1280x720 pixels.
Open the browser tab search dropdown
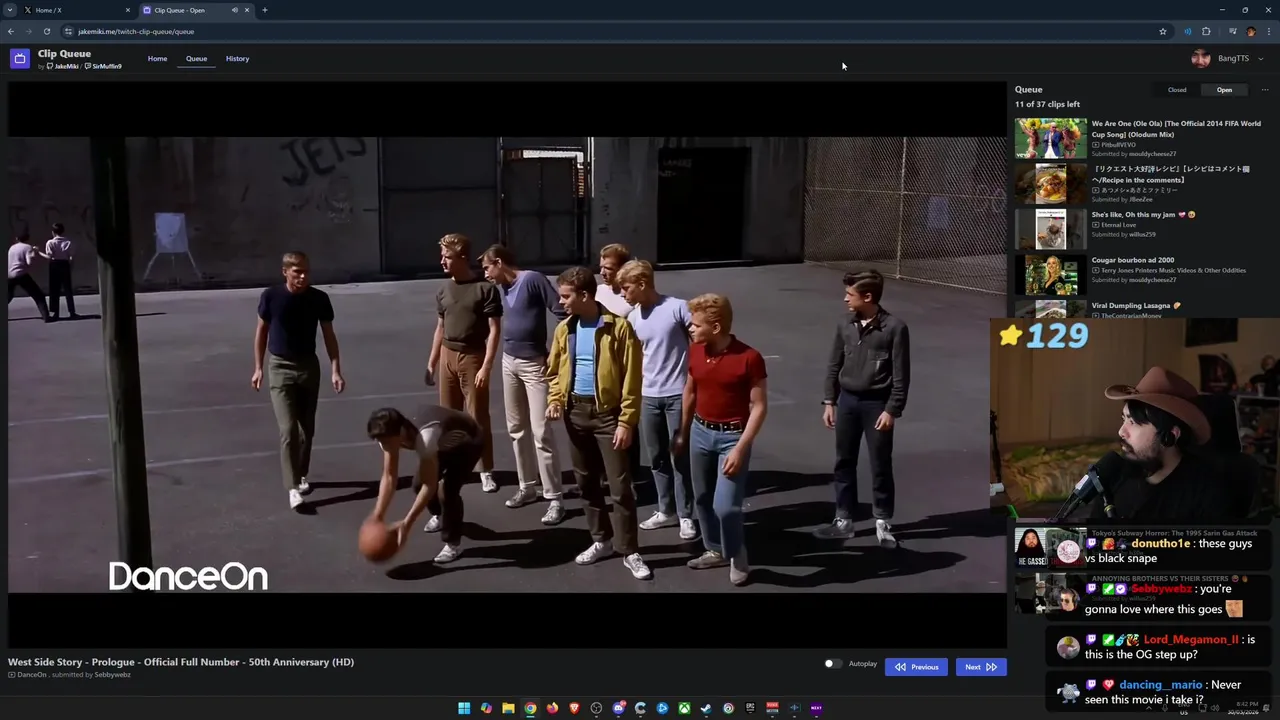tap(10, 10)
